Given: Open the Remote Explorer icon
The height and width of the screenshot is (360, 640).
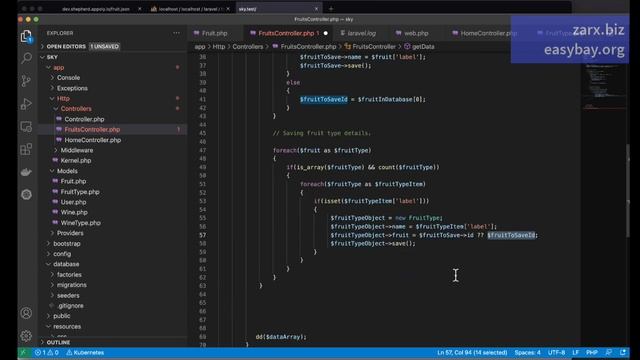Looking at the screenshot, I should [26, 127].
